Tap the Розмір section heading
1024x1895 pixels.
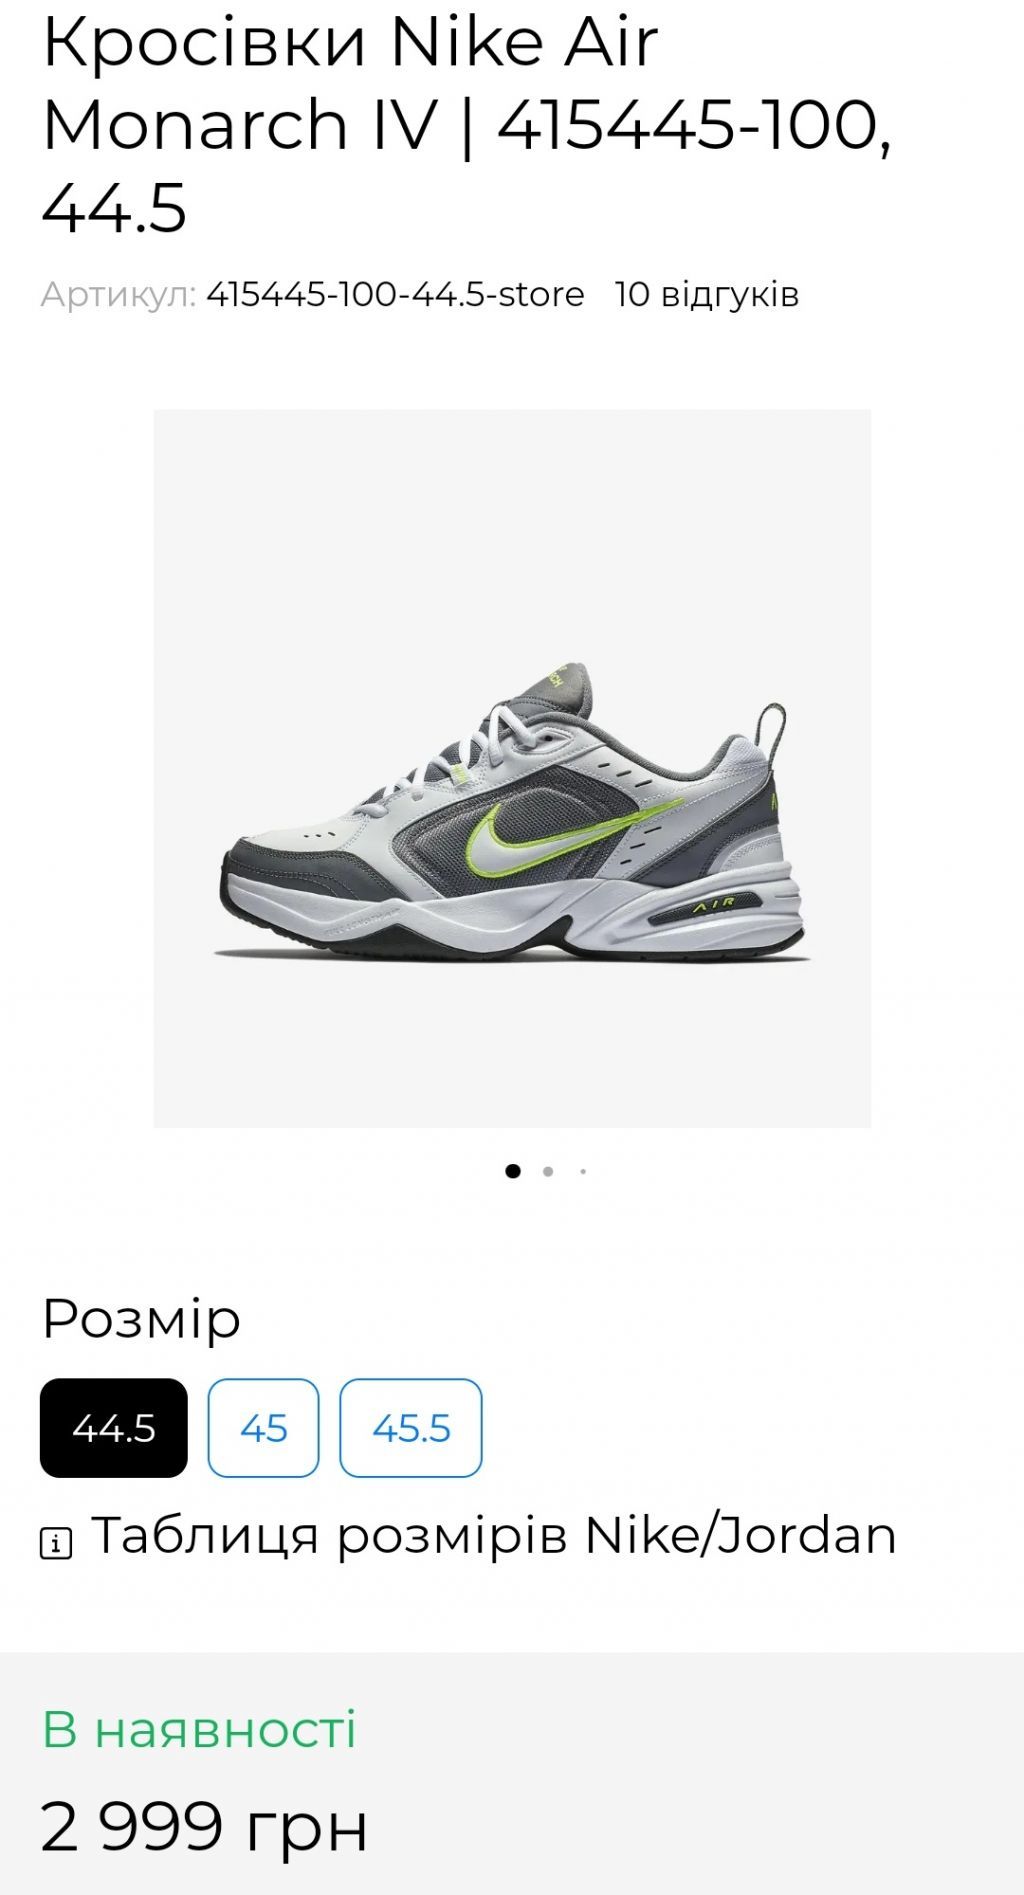(141, 1319)
